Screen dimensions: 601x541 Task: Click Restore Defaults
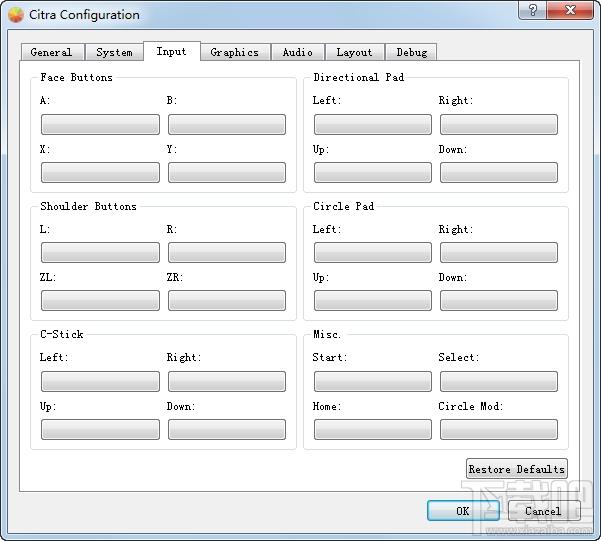pyautogui.click(x=517, y=469)
